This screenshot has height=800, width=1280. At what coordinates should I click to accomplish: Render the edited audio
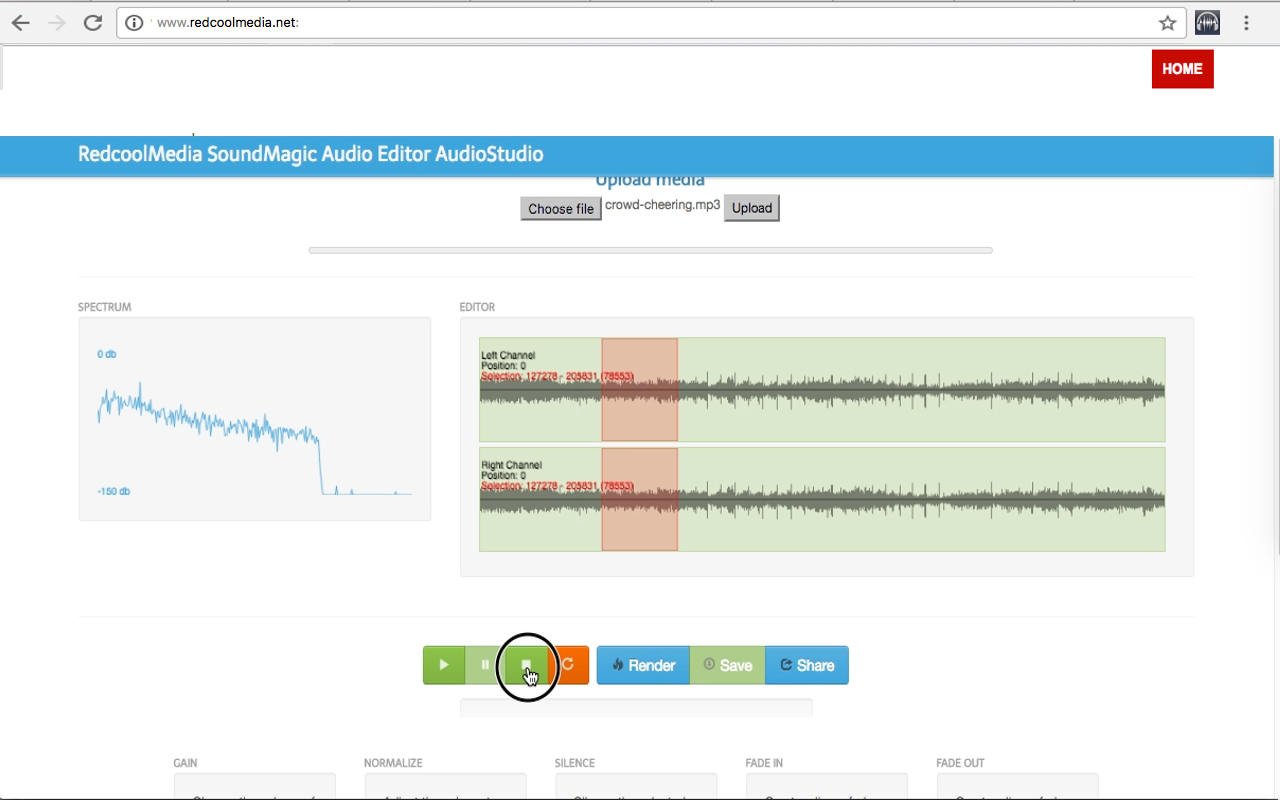click(643, 665)
